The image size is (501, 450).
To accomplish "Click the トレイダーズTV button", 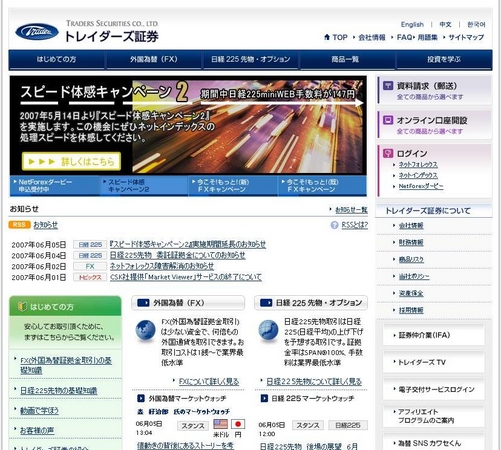I will [434, 362].
